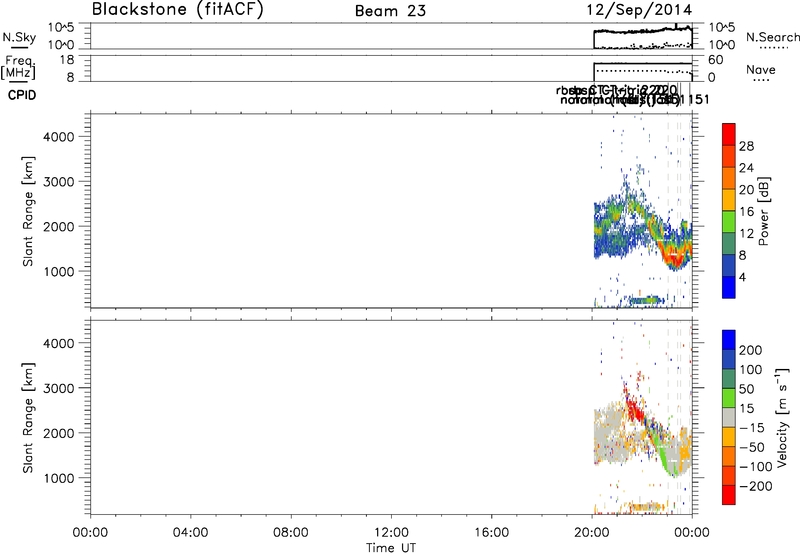
Task: Click the '200' value on Velocity colorbar
Action: pos(751,350)
